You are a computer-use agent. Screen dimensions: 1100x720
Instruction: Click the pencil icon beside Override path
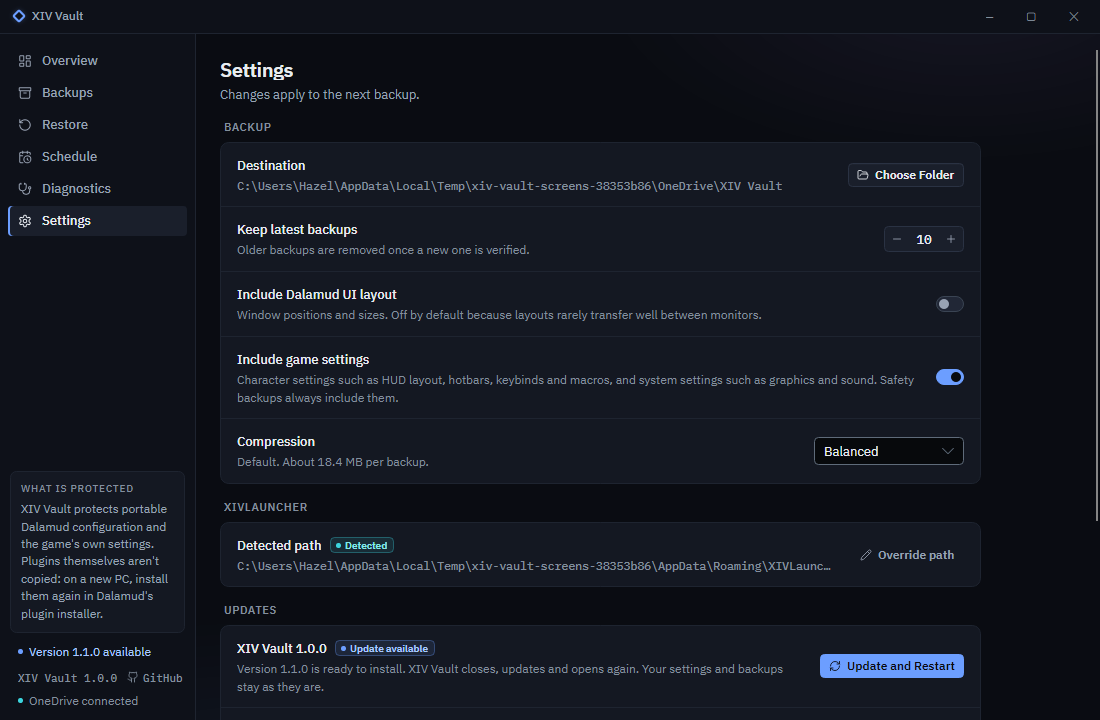click(866, 555)
